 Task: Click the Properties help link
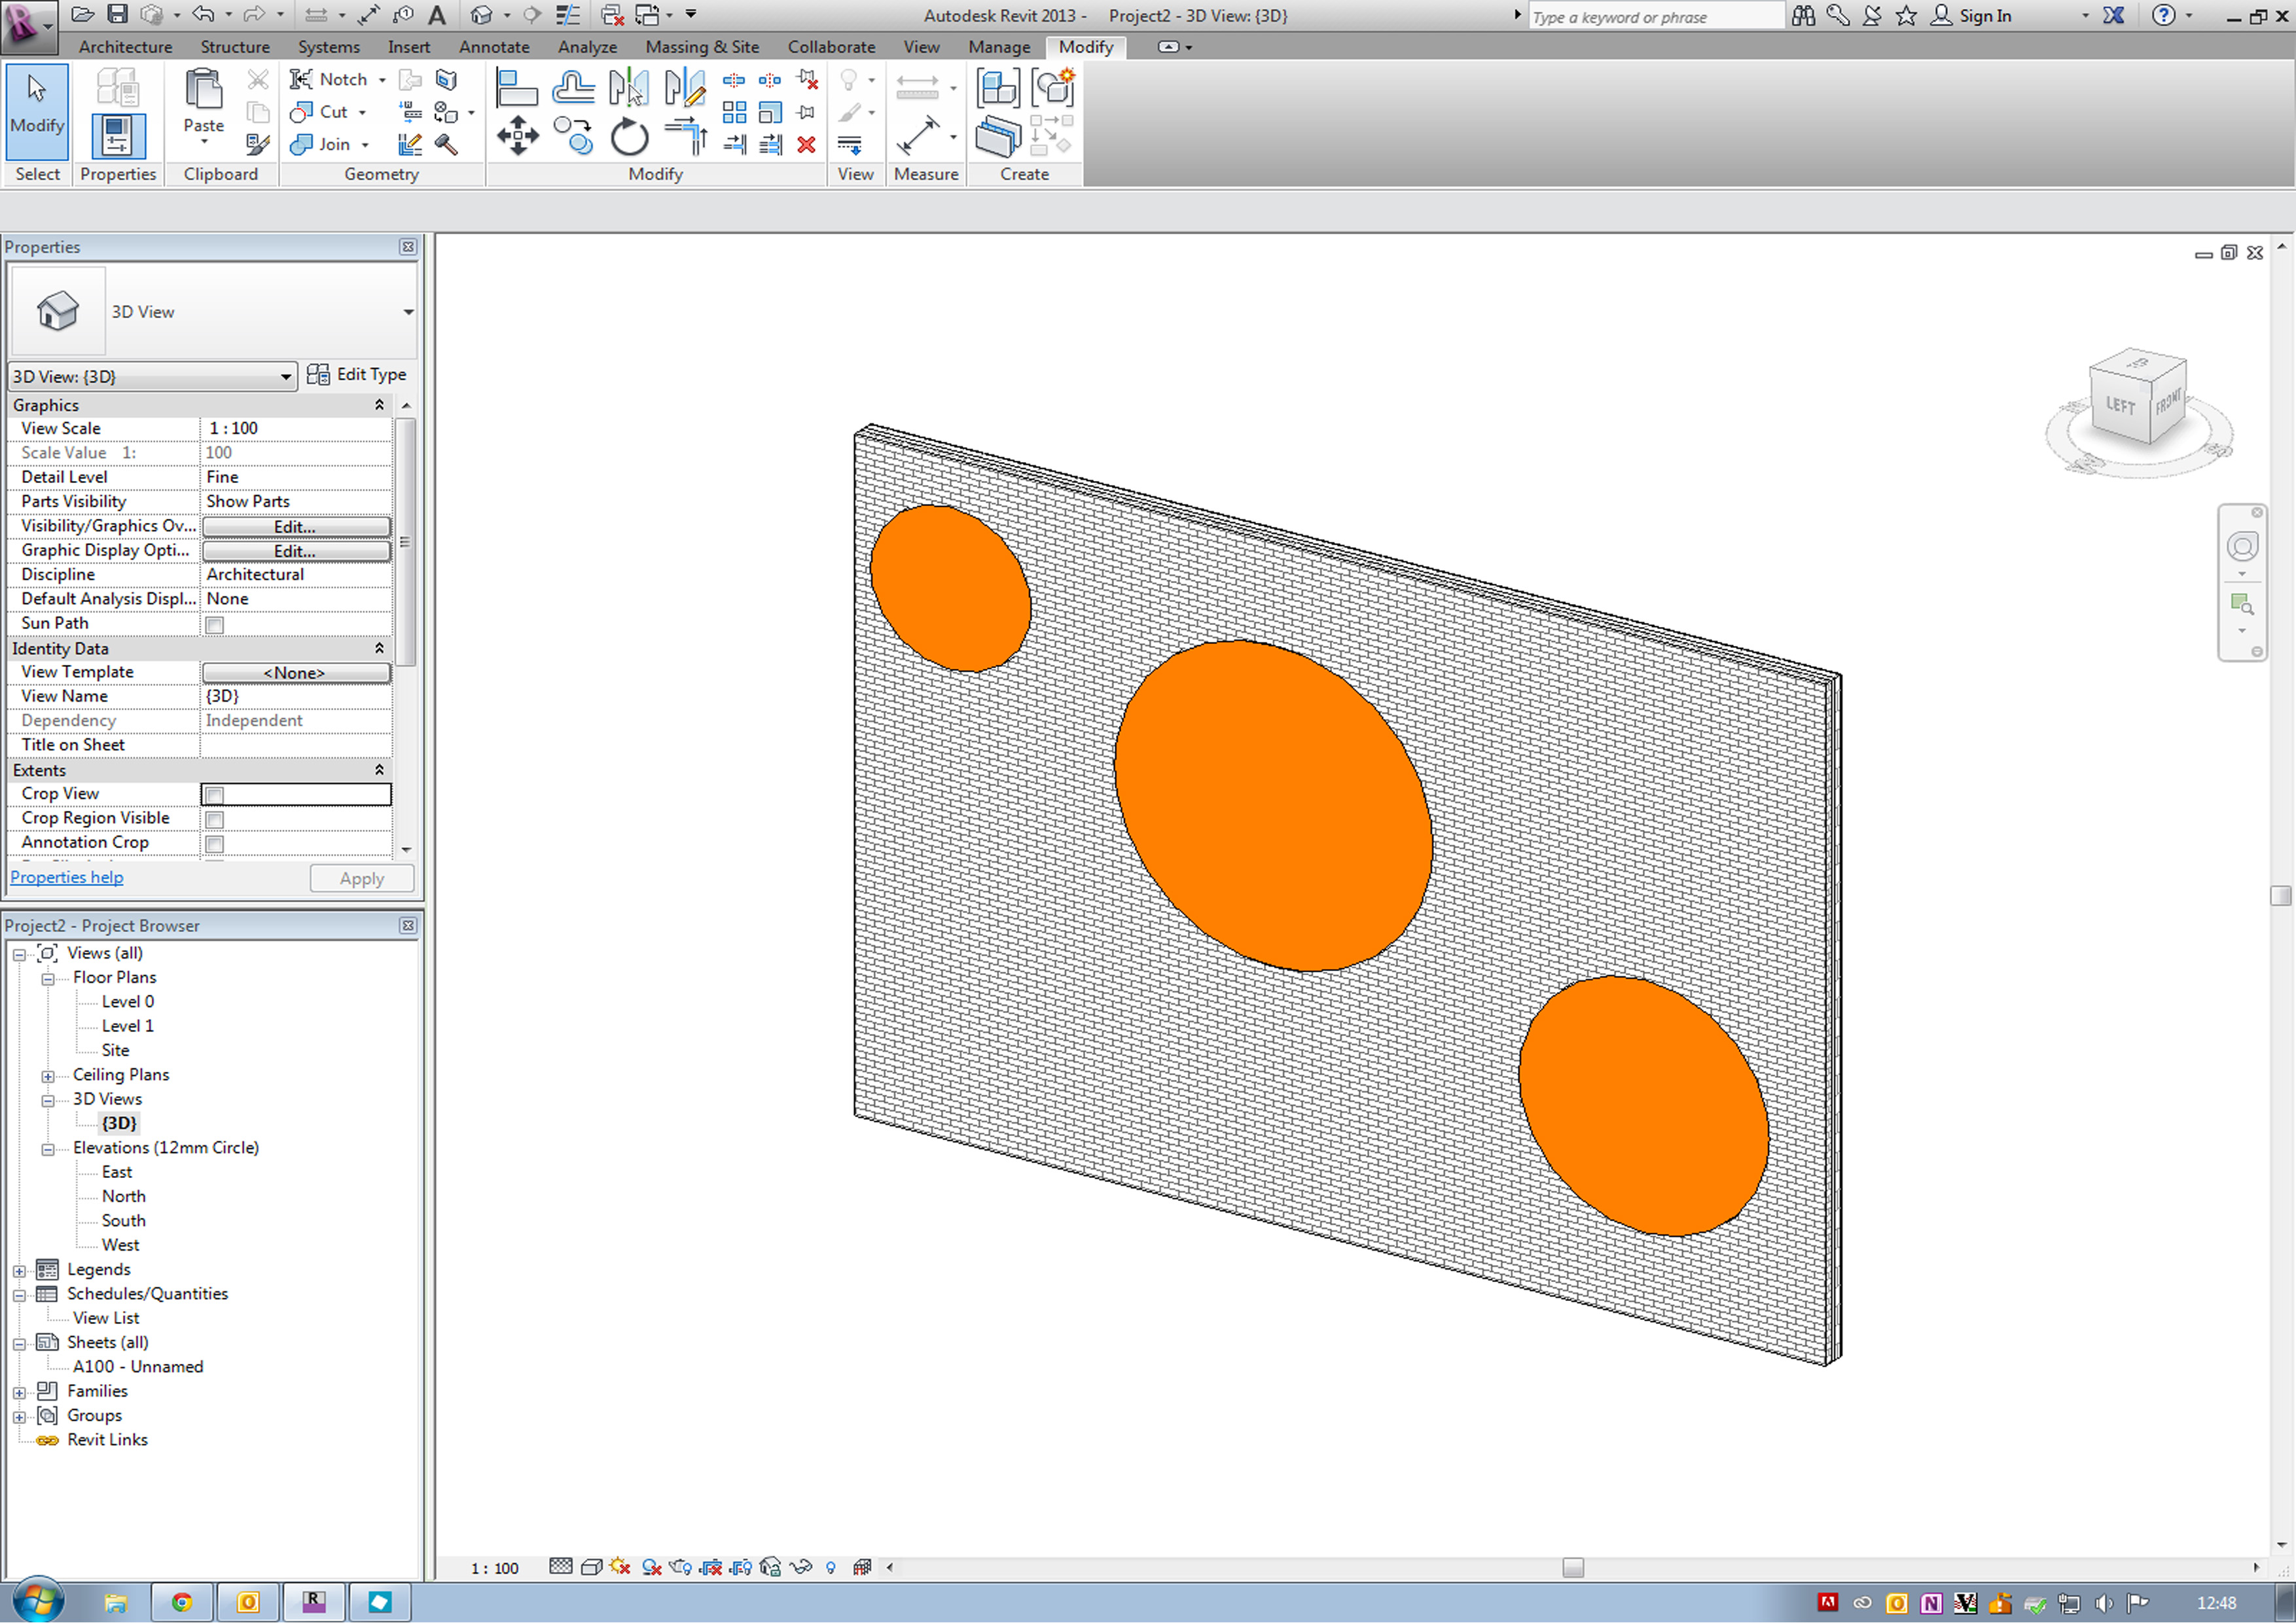tap(67, 877)
